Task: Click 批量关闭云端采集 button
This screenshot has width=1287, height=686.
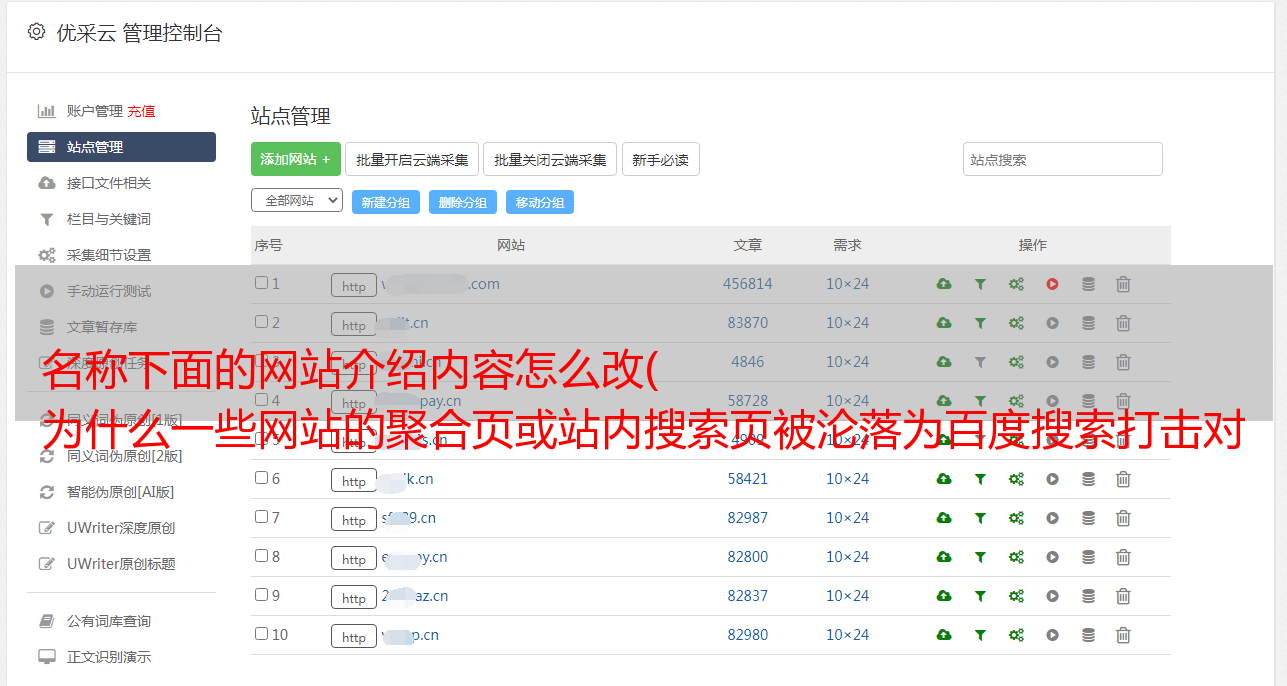Action: coord(550,159)
